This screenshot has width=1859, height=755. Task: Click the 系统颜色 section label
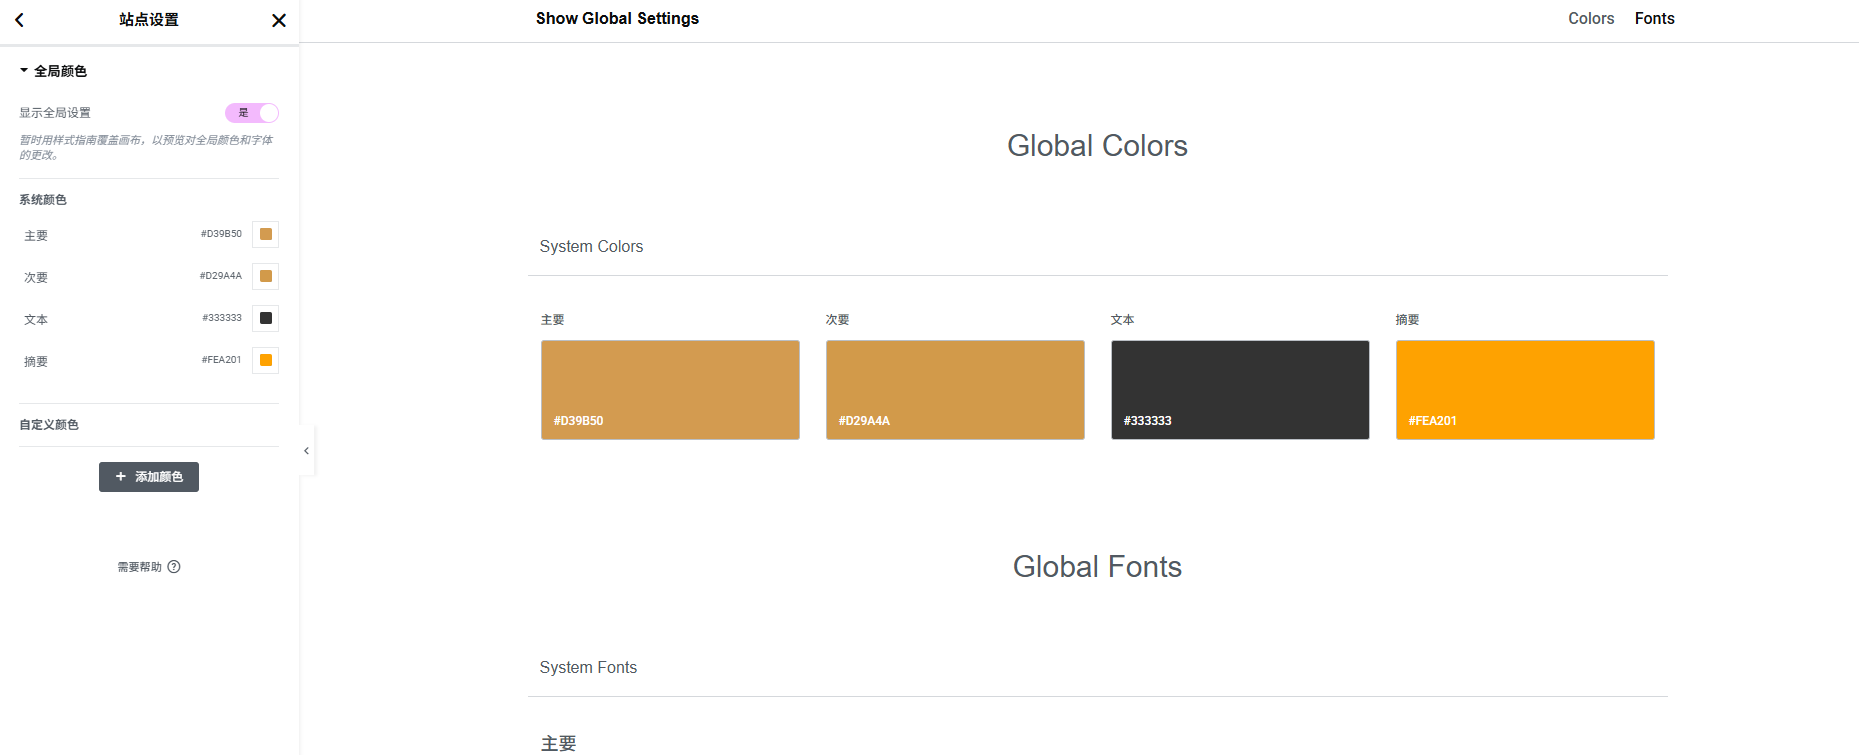pyautogui.click(x=43, y=200)
